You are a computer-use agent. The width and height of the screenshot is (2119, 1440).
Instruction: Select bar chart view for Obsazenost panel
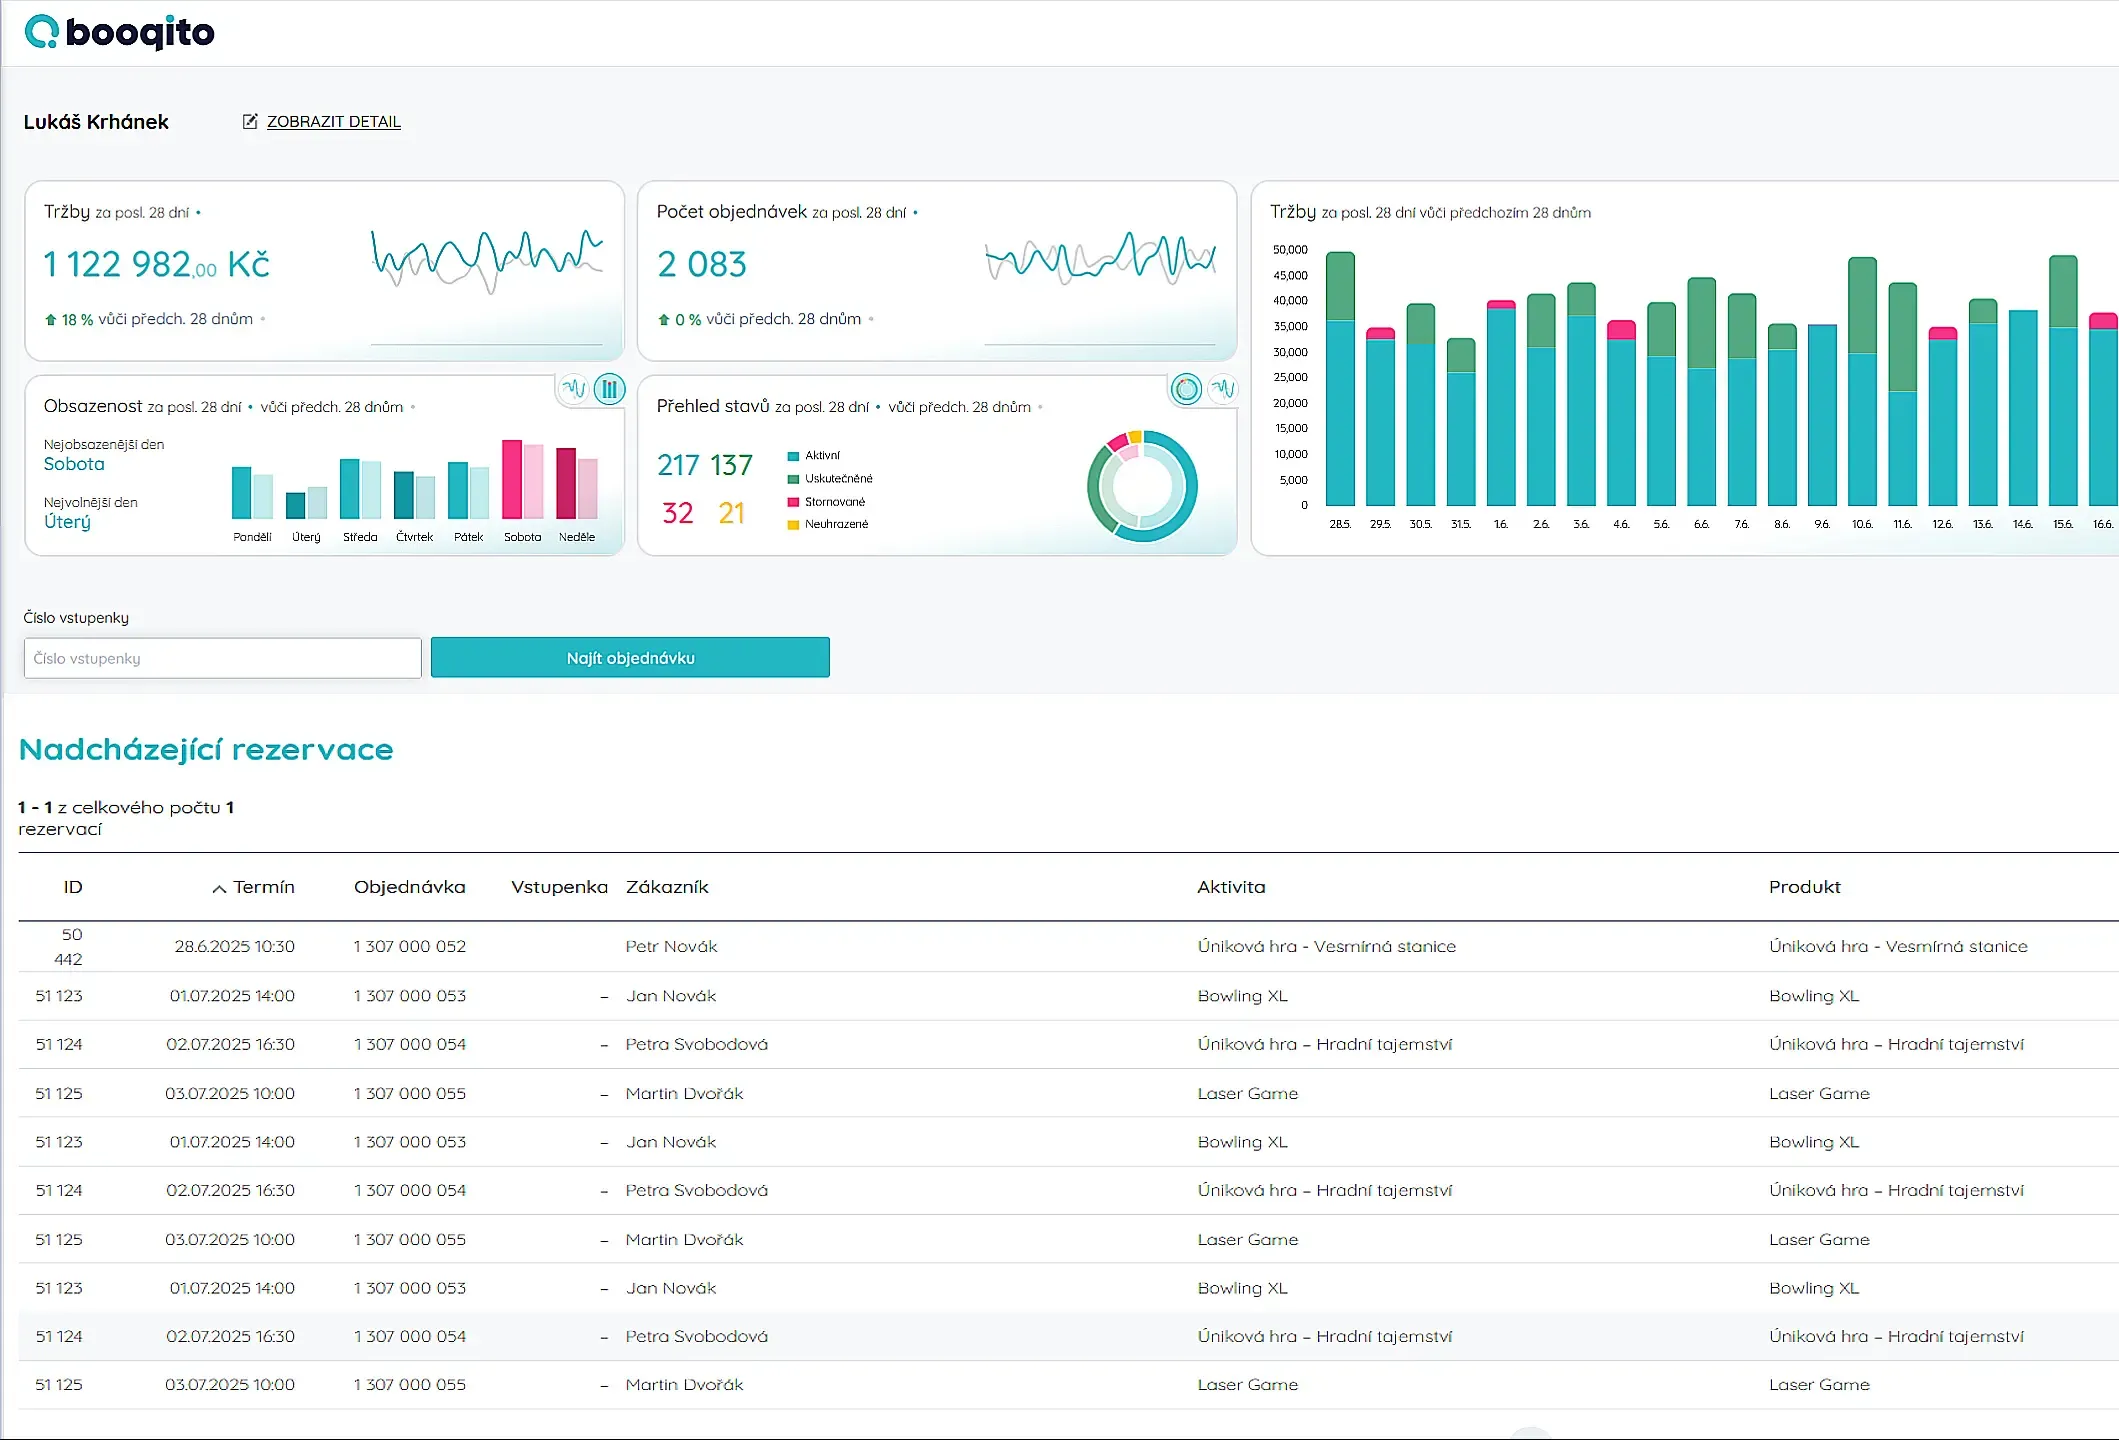[609, 389]
